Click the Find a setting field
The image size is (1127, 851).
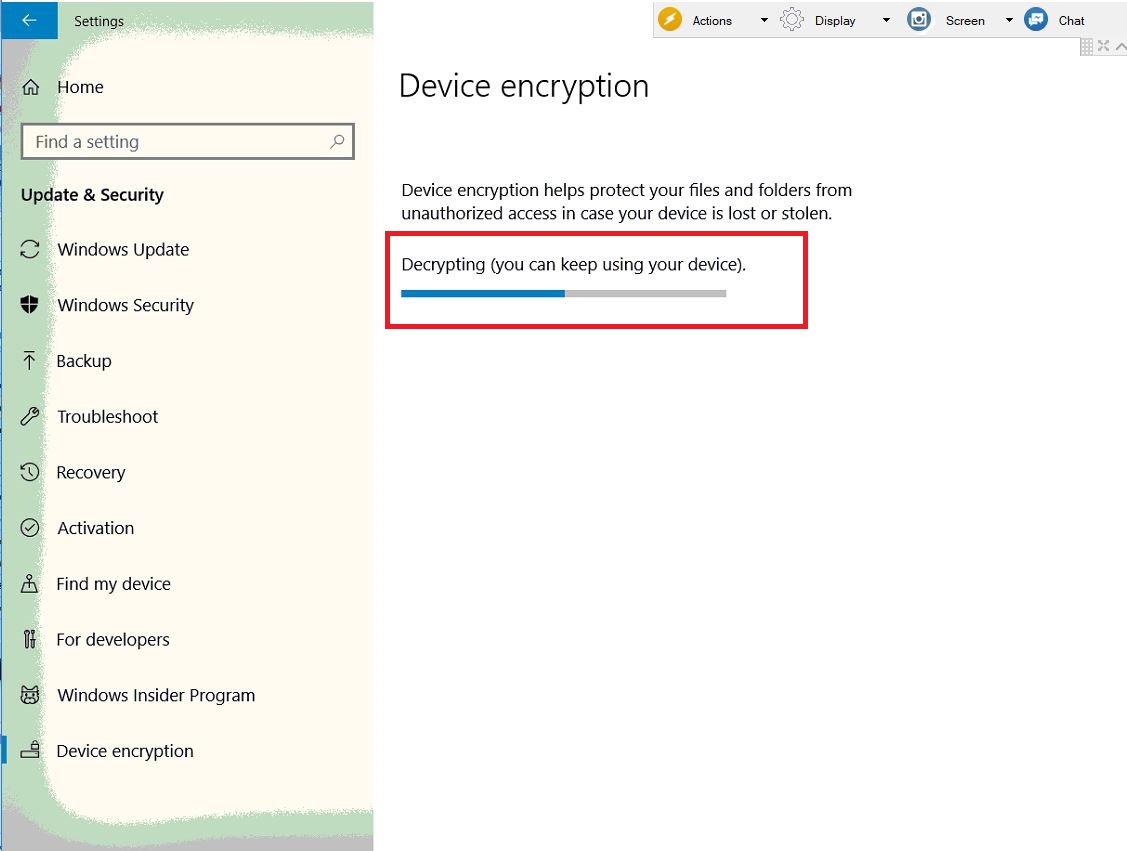click(x=188, y=142)
